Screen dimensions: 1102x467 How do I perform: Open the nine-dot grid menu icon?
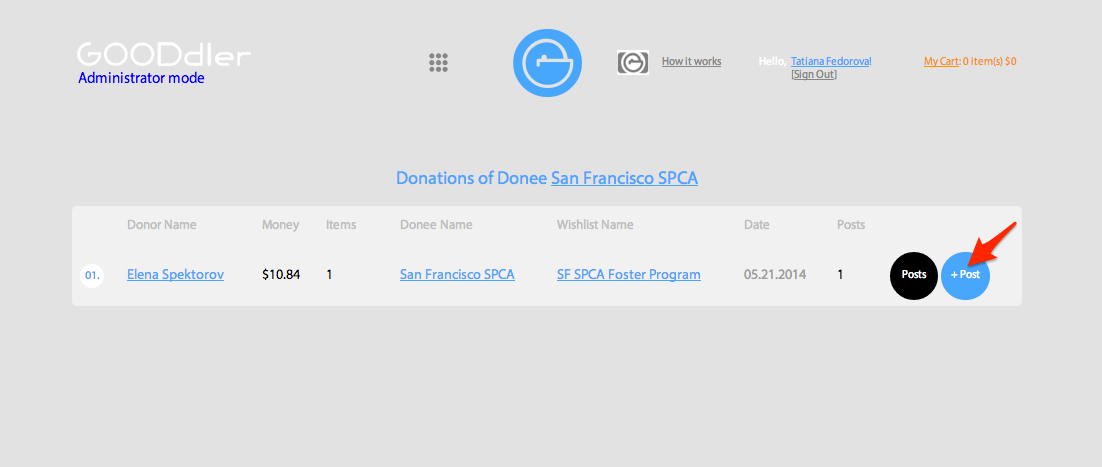point(439,63)
